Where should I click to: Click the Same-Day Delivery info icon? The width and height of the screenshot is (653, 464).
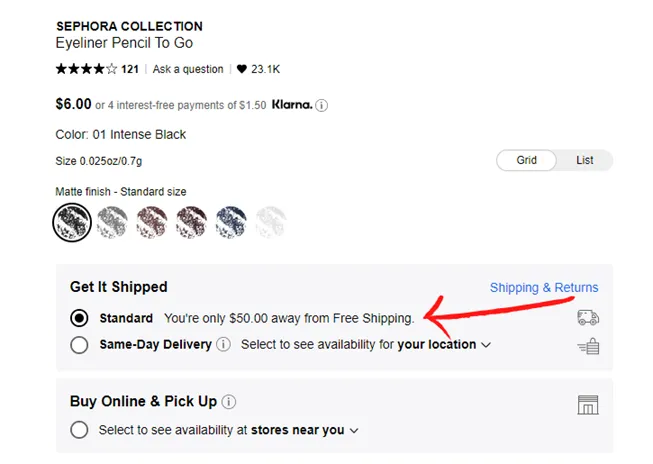(223, 345)
